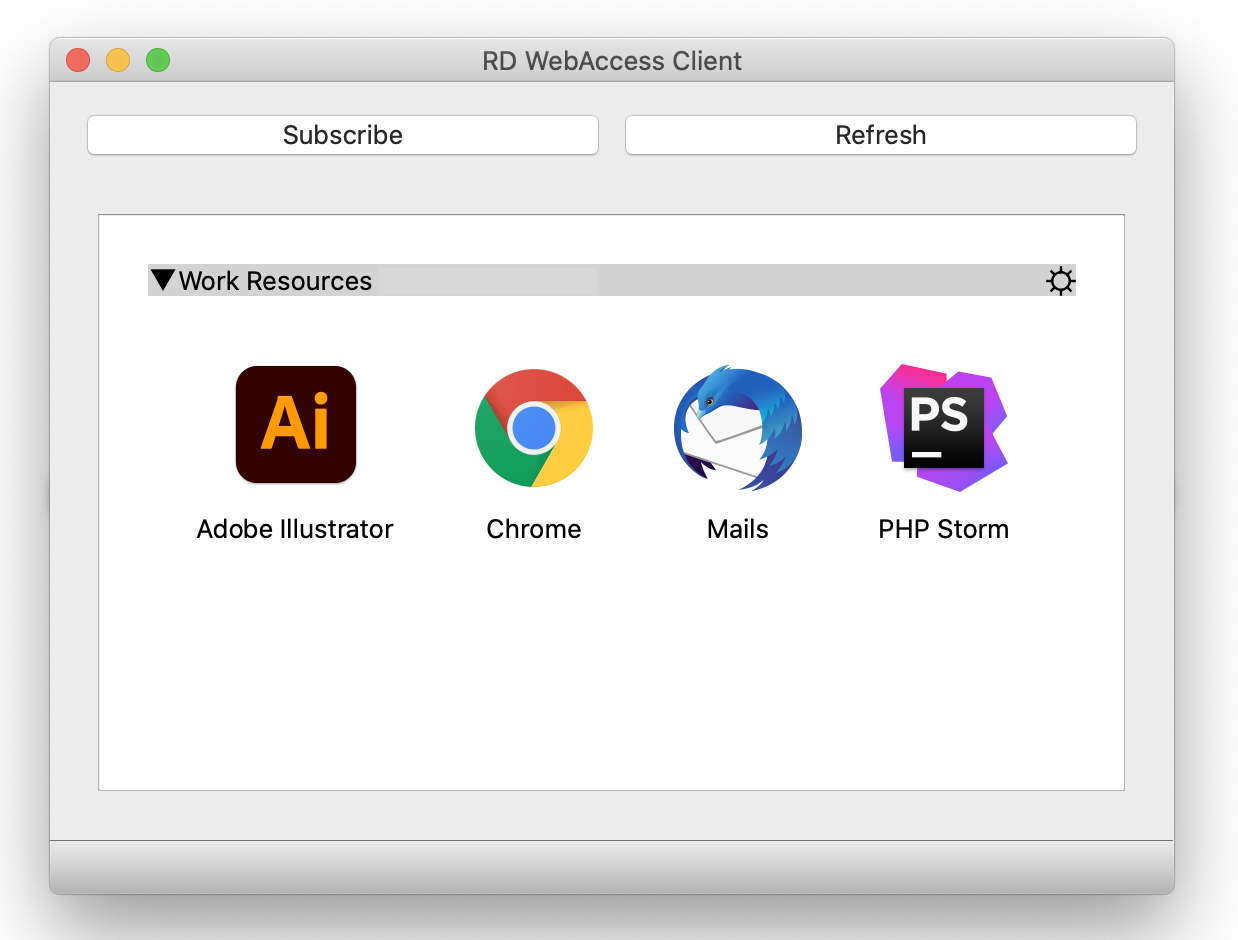Maximize the window with green button
Viewport: 1238px width, 940px height.
click(158, 60)
